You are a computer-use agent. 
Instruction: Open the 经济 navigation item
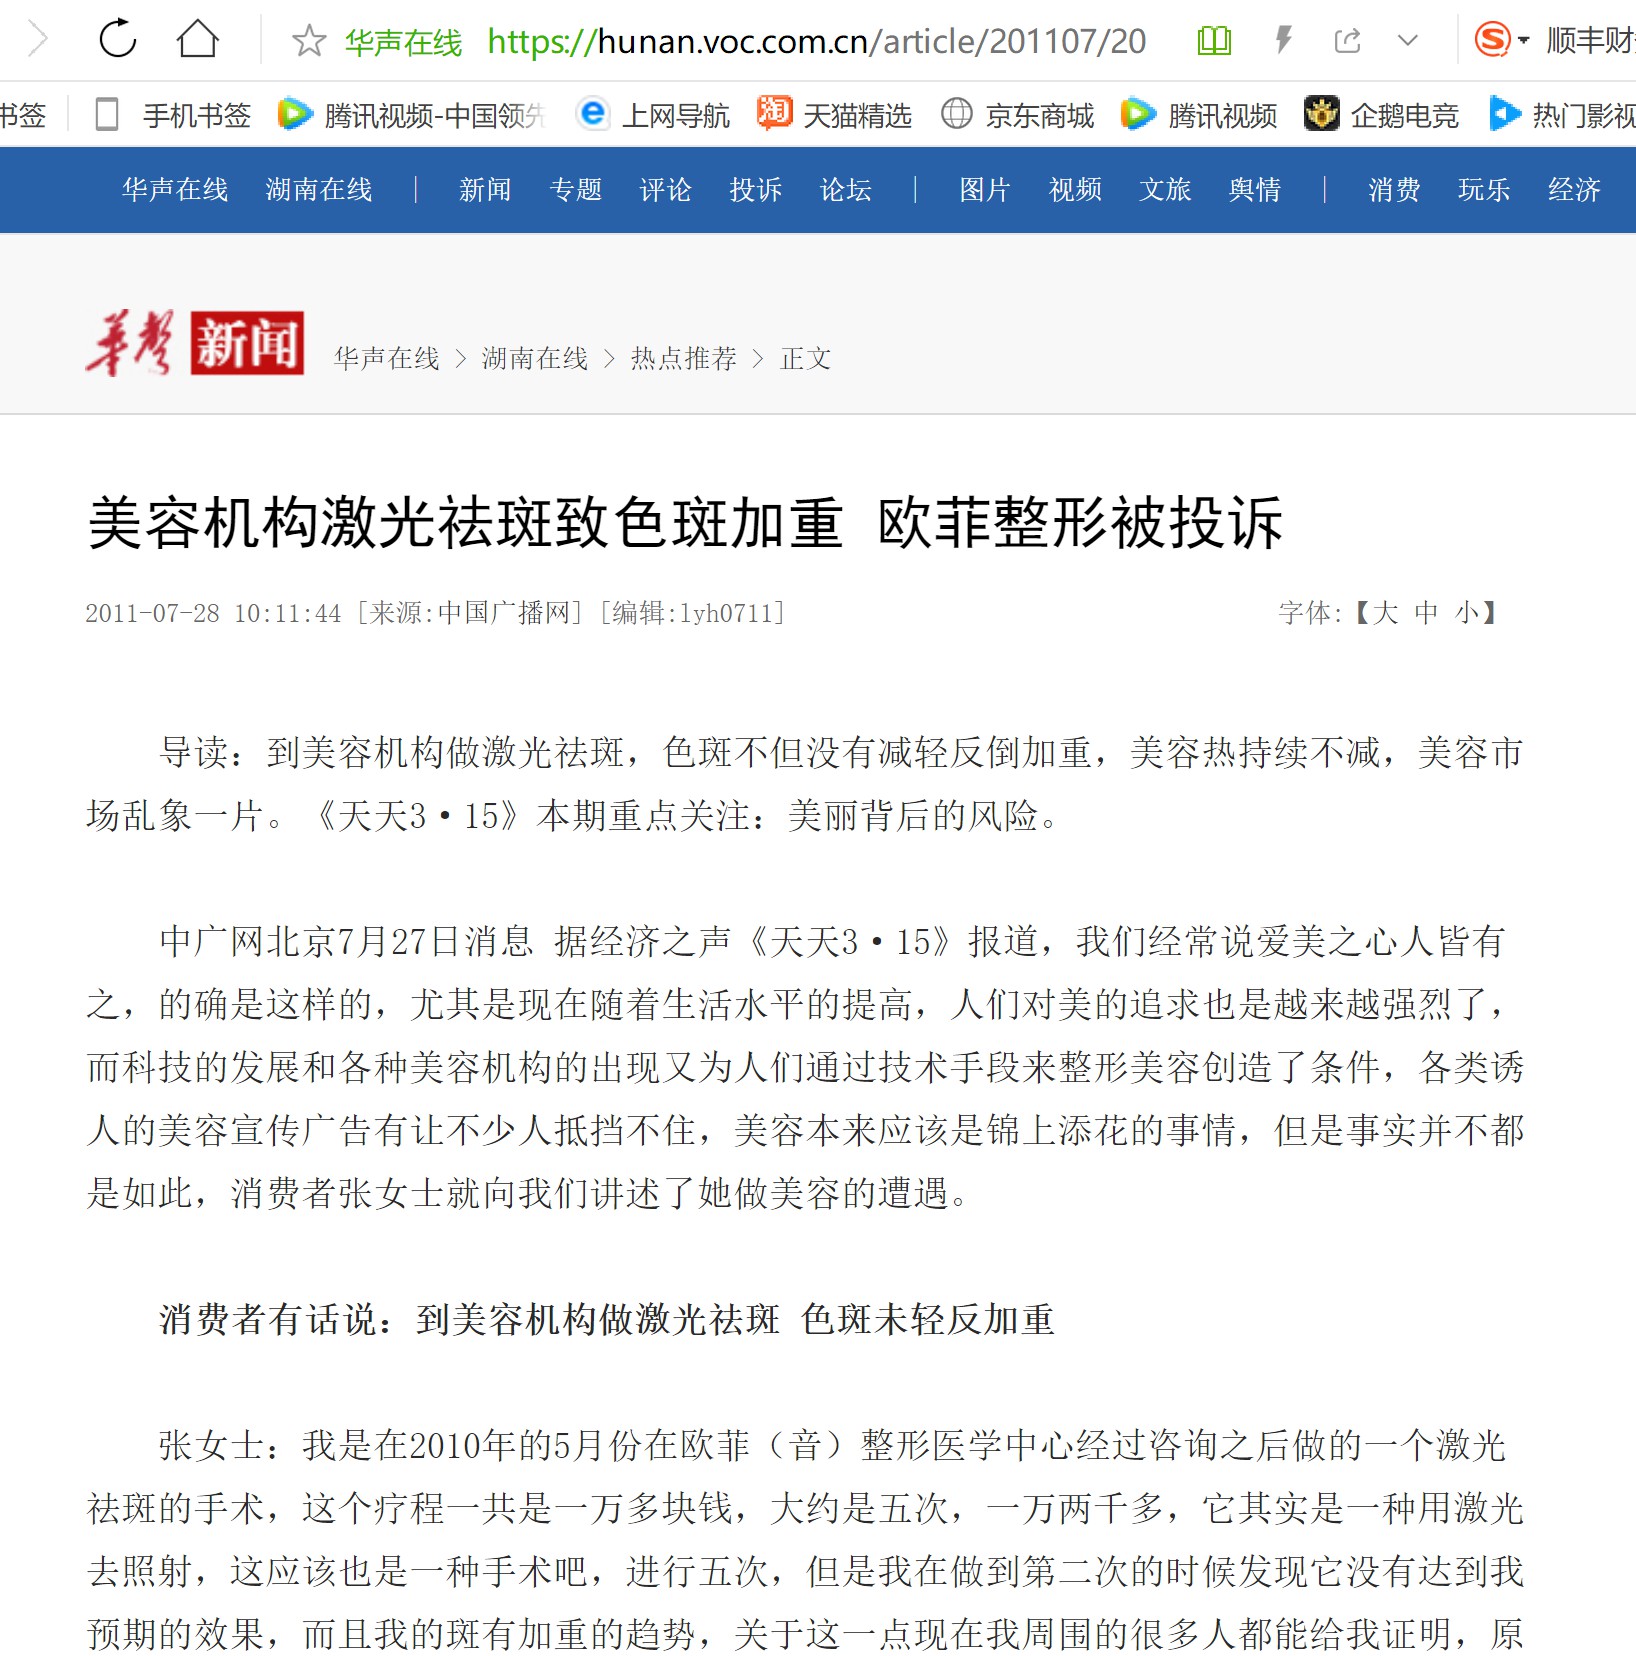click(x=1574, y=189)
